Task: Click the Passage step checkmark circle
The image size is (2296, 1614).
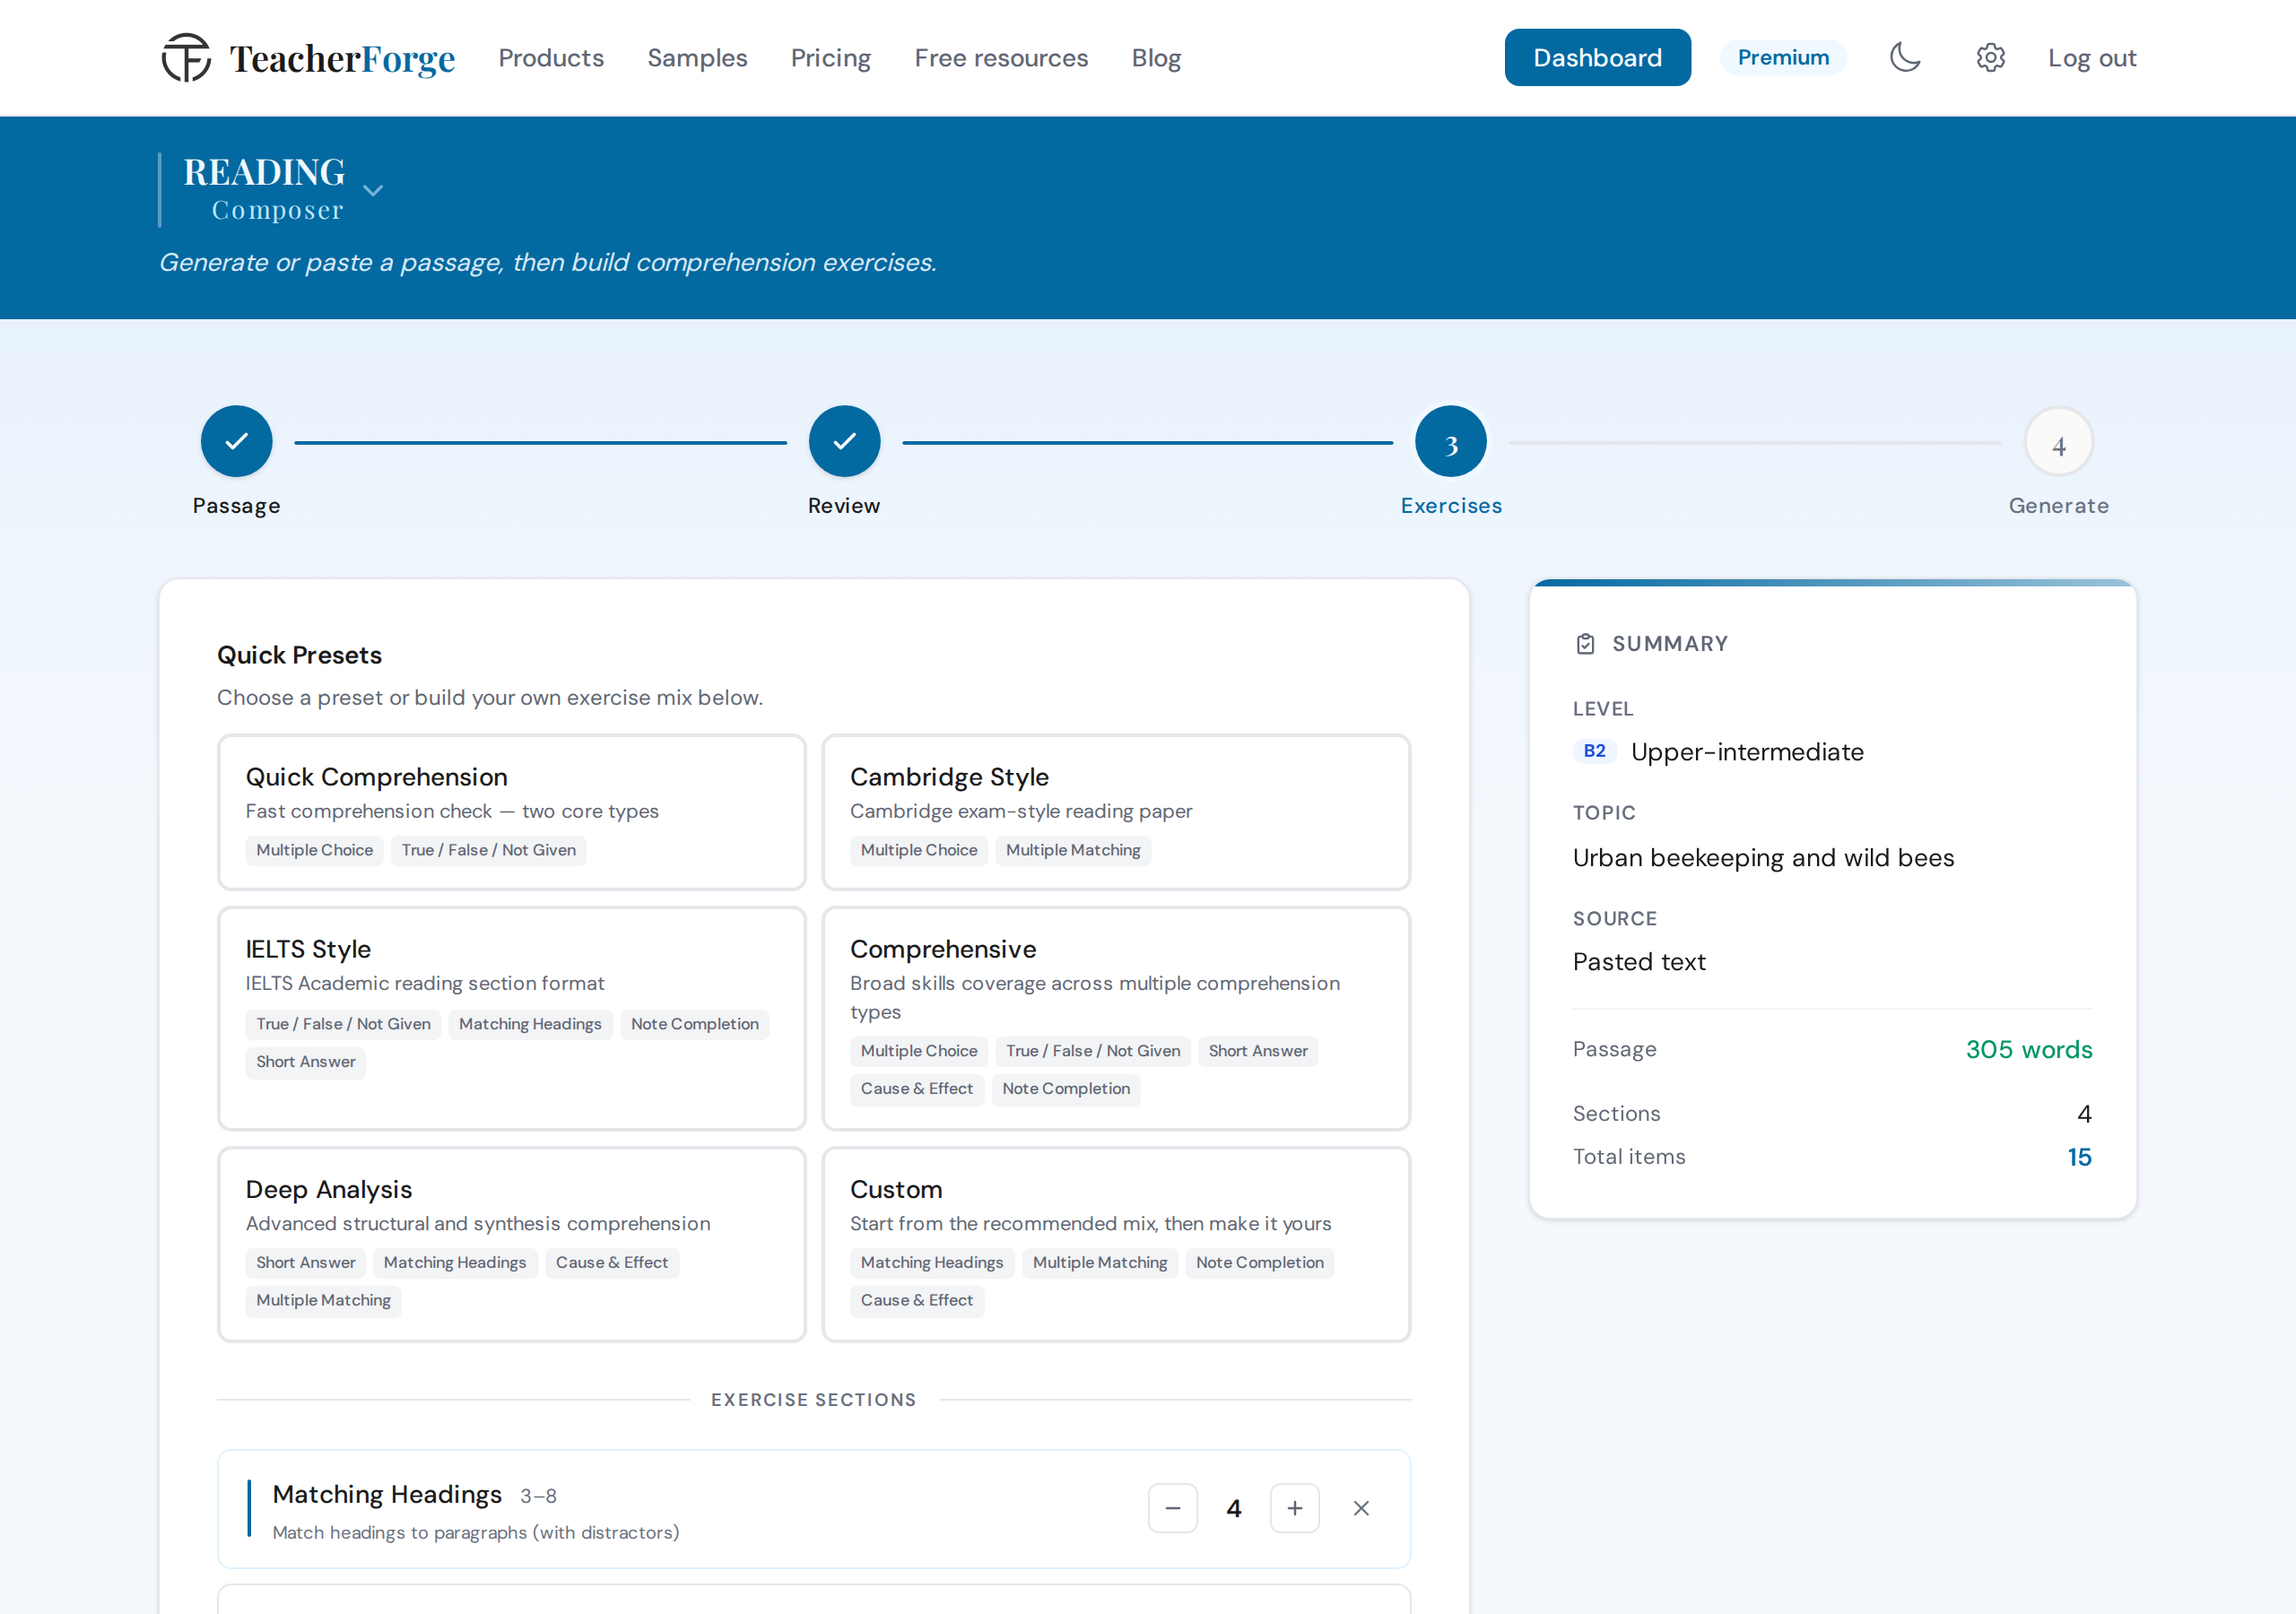Action: pos(236,441)
